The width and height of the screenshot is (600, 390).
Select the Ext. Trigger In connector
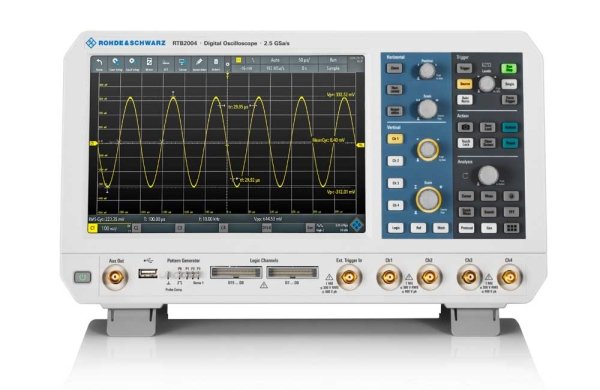pyautogui.click(x=349, y=277)
